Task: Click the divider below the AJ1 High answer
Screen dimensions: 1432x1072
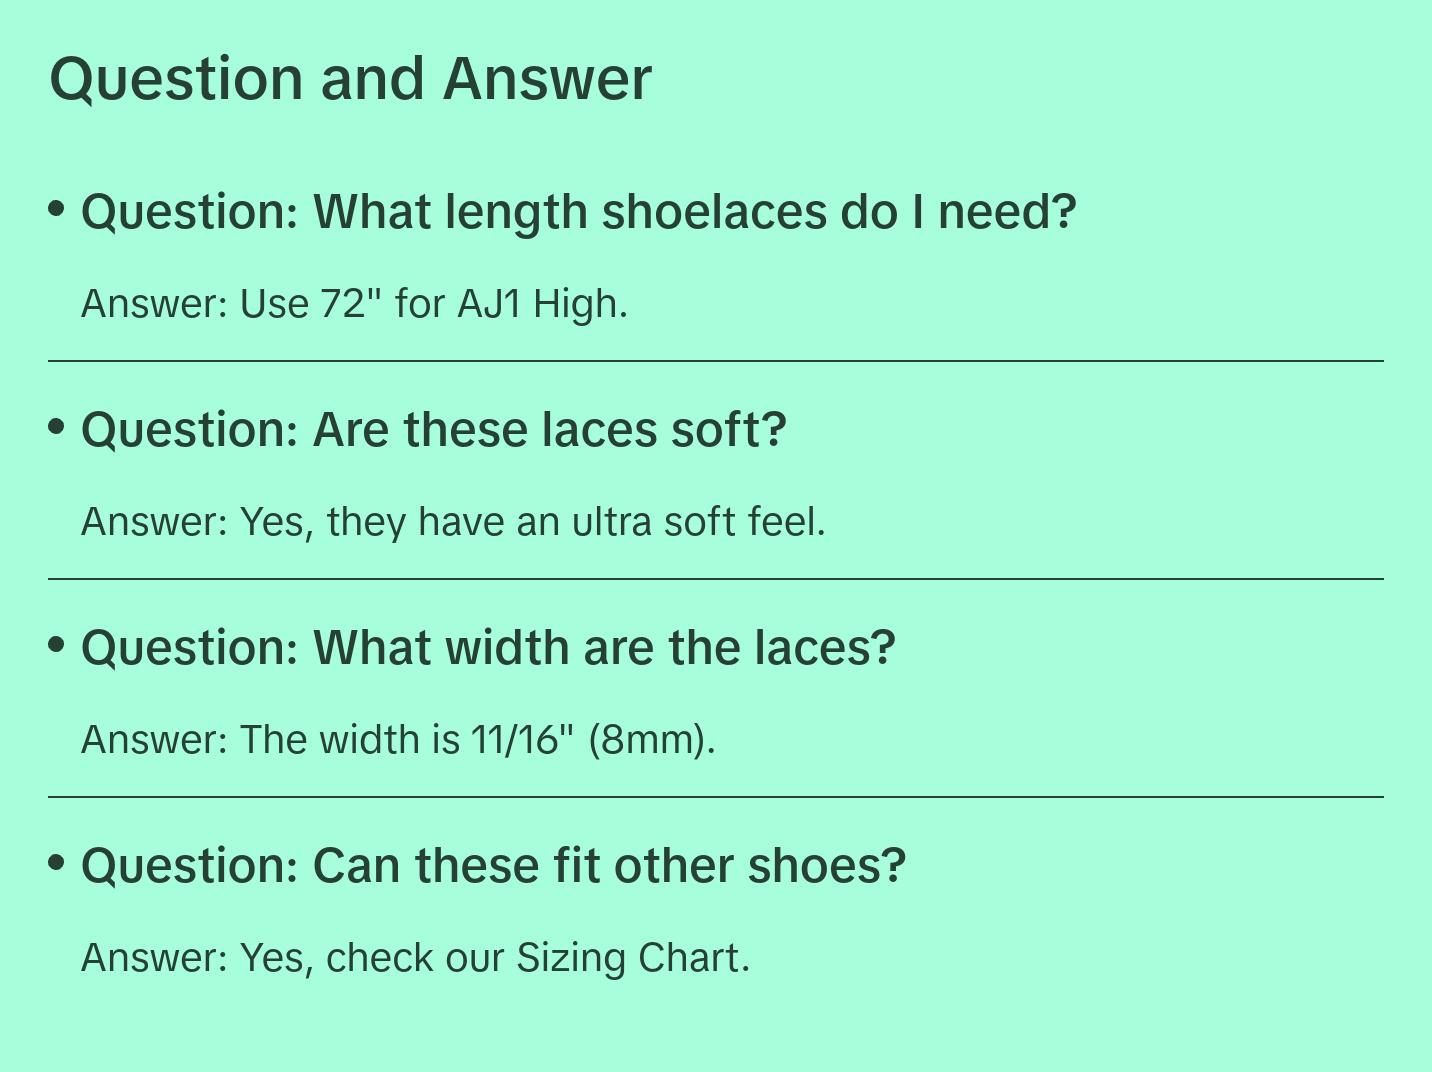Action: point(716,361)
